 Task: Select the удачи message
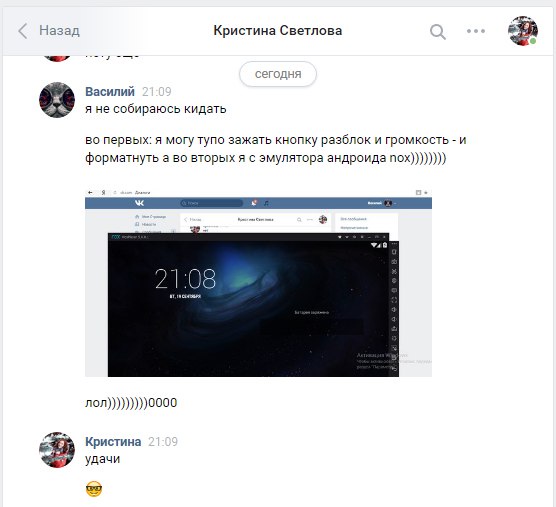coord(102,459)
